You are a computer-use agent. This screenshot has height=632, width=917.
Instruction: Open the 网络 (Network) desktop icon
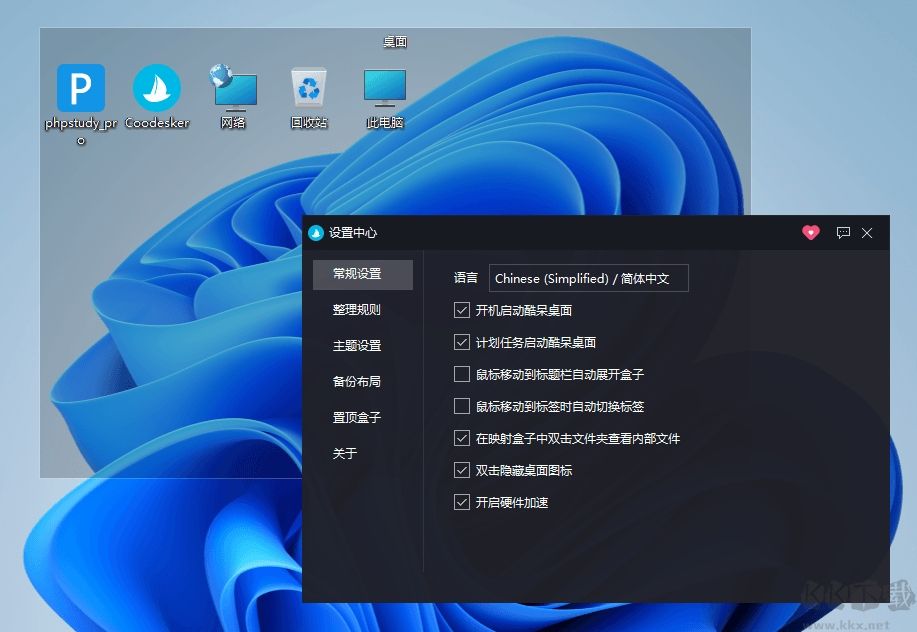pos(233,88)
